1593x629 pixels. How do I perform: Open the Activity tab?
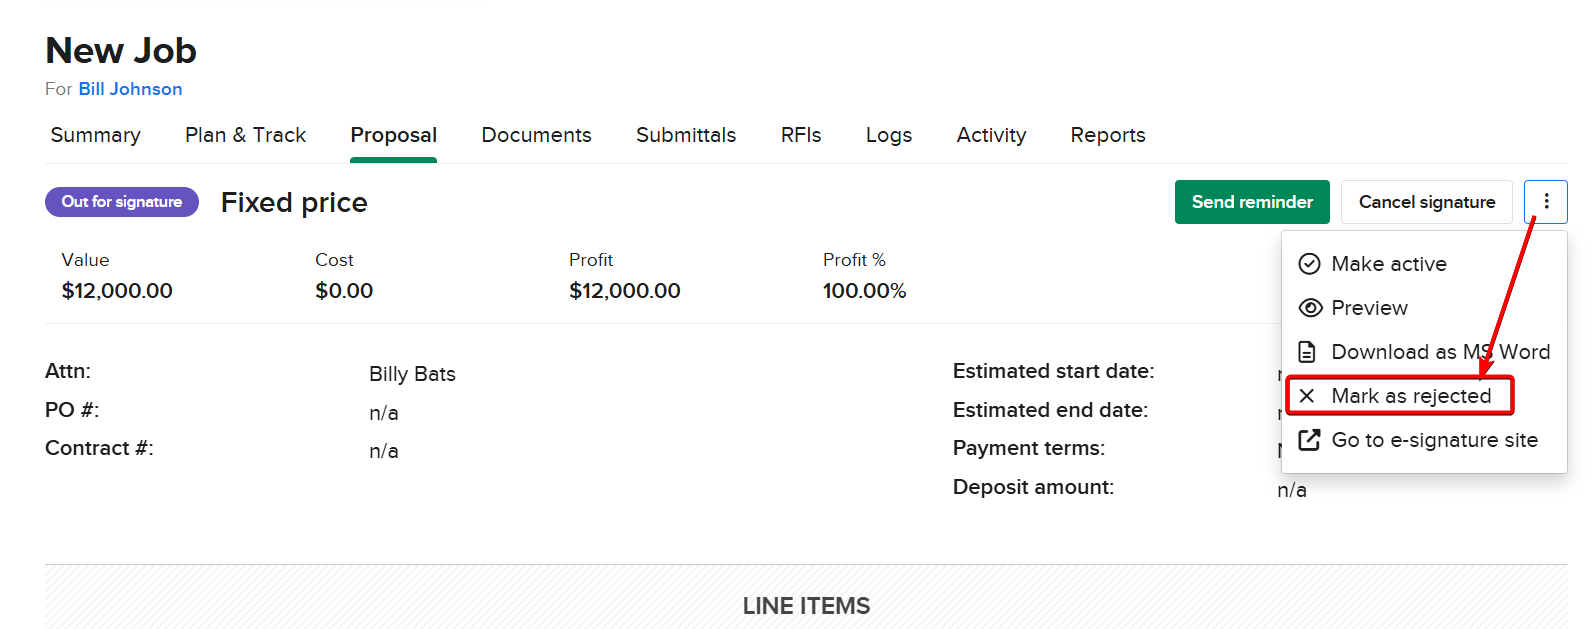coord(991,135)
